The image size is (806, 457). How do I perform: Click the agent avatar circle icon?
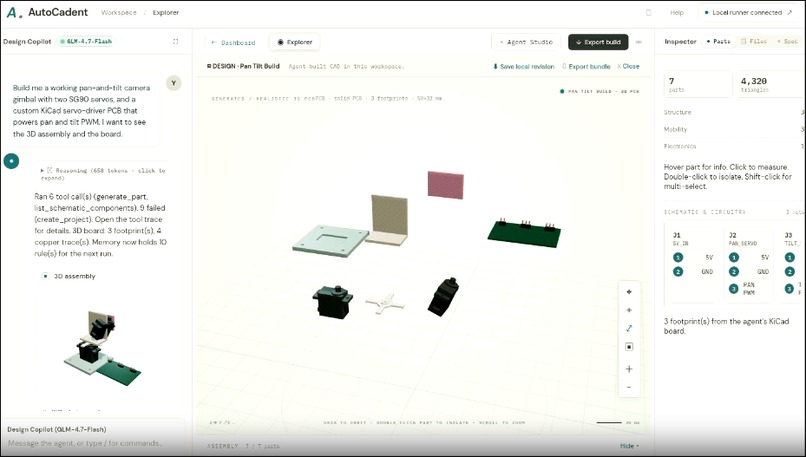coord(11,161)
